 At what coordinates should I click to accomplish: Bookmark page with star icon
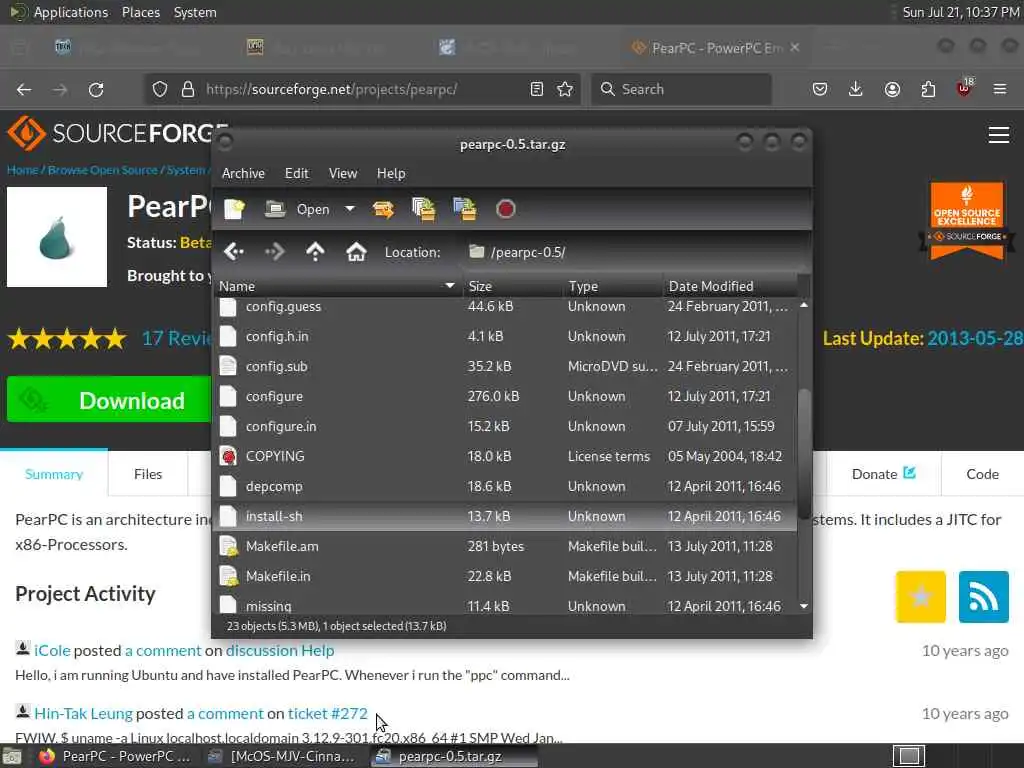click(x=566, y=89)
